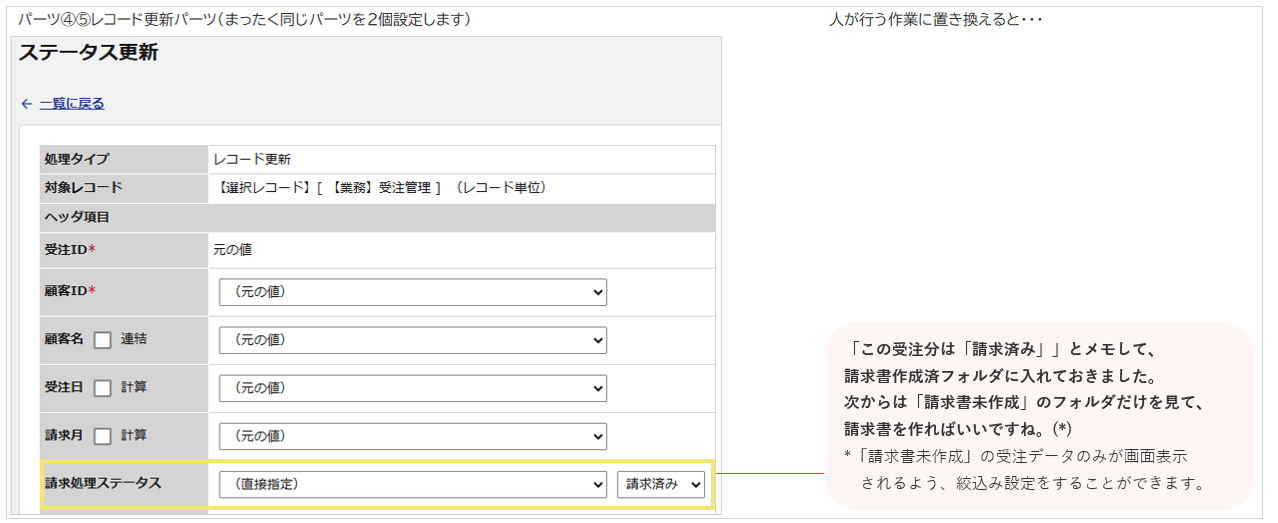Click the 「請求済み」とメモして note line

(x=1000, y=350)
